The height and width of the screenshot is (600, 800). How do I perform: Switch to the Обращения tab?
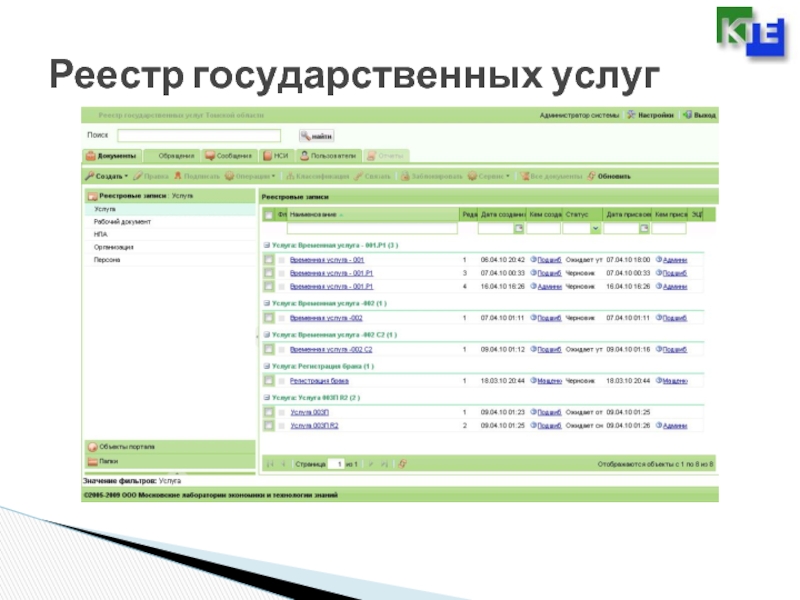(x=172, y=156)
